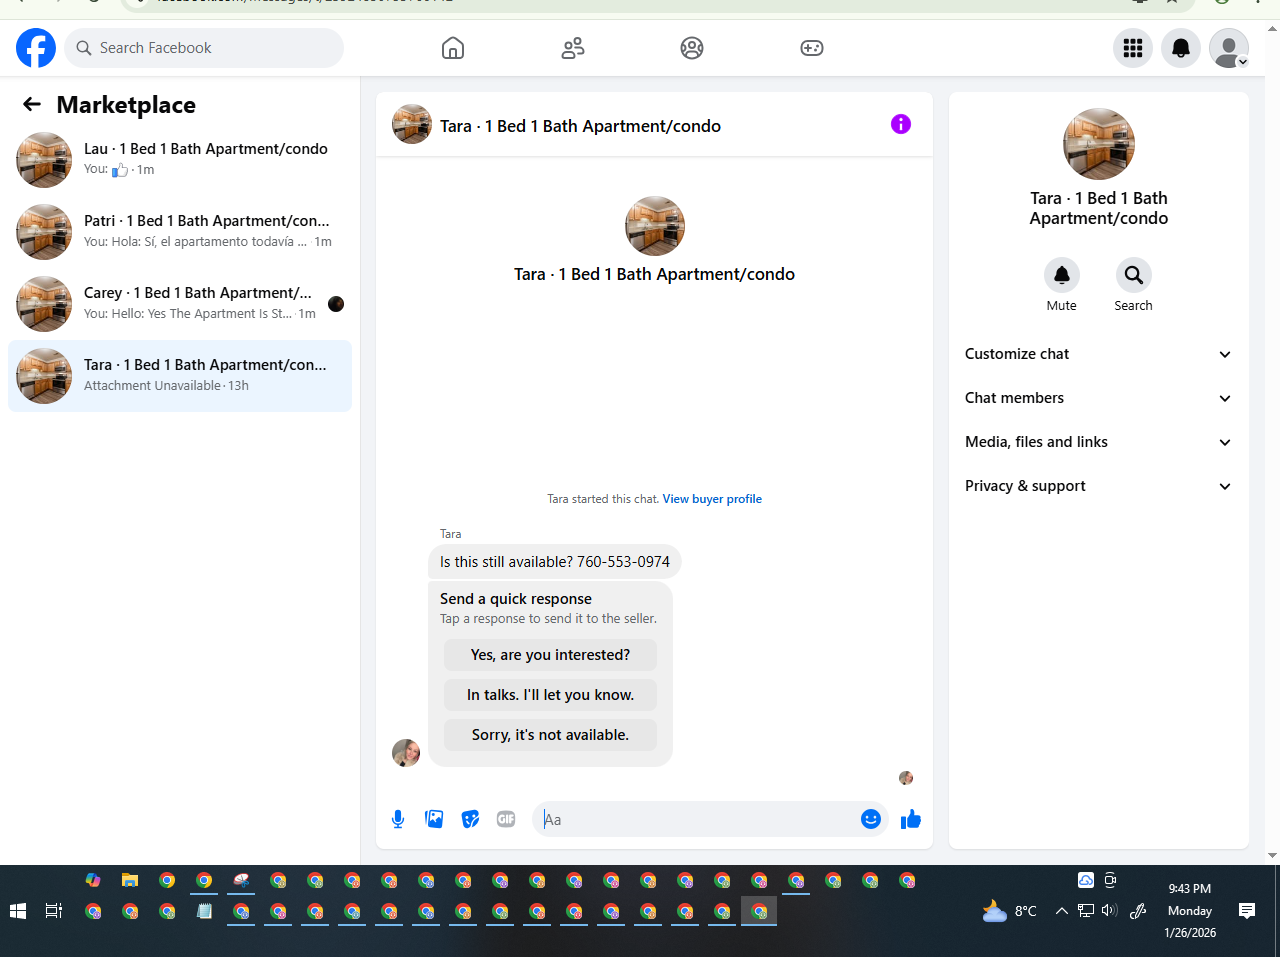Click Tara's avatar beside the quick responses
The width and height of the screenshot is (1280, 957).
tap(406, 753)
